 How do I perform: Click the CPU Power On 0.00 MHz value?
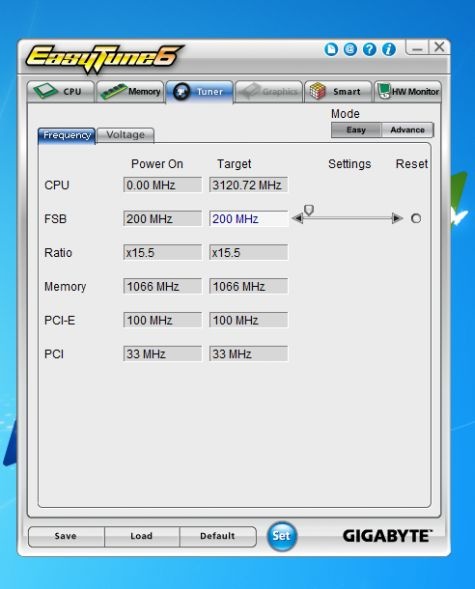point(162,185)
